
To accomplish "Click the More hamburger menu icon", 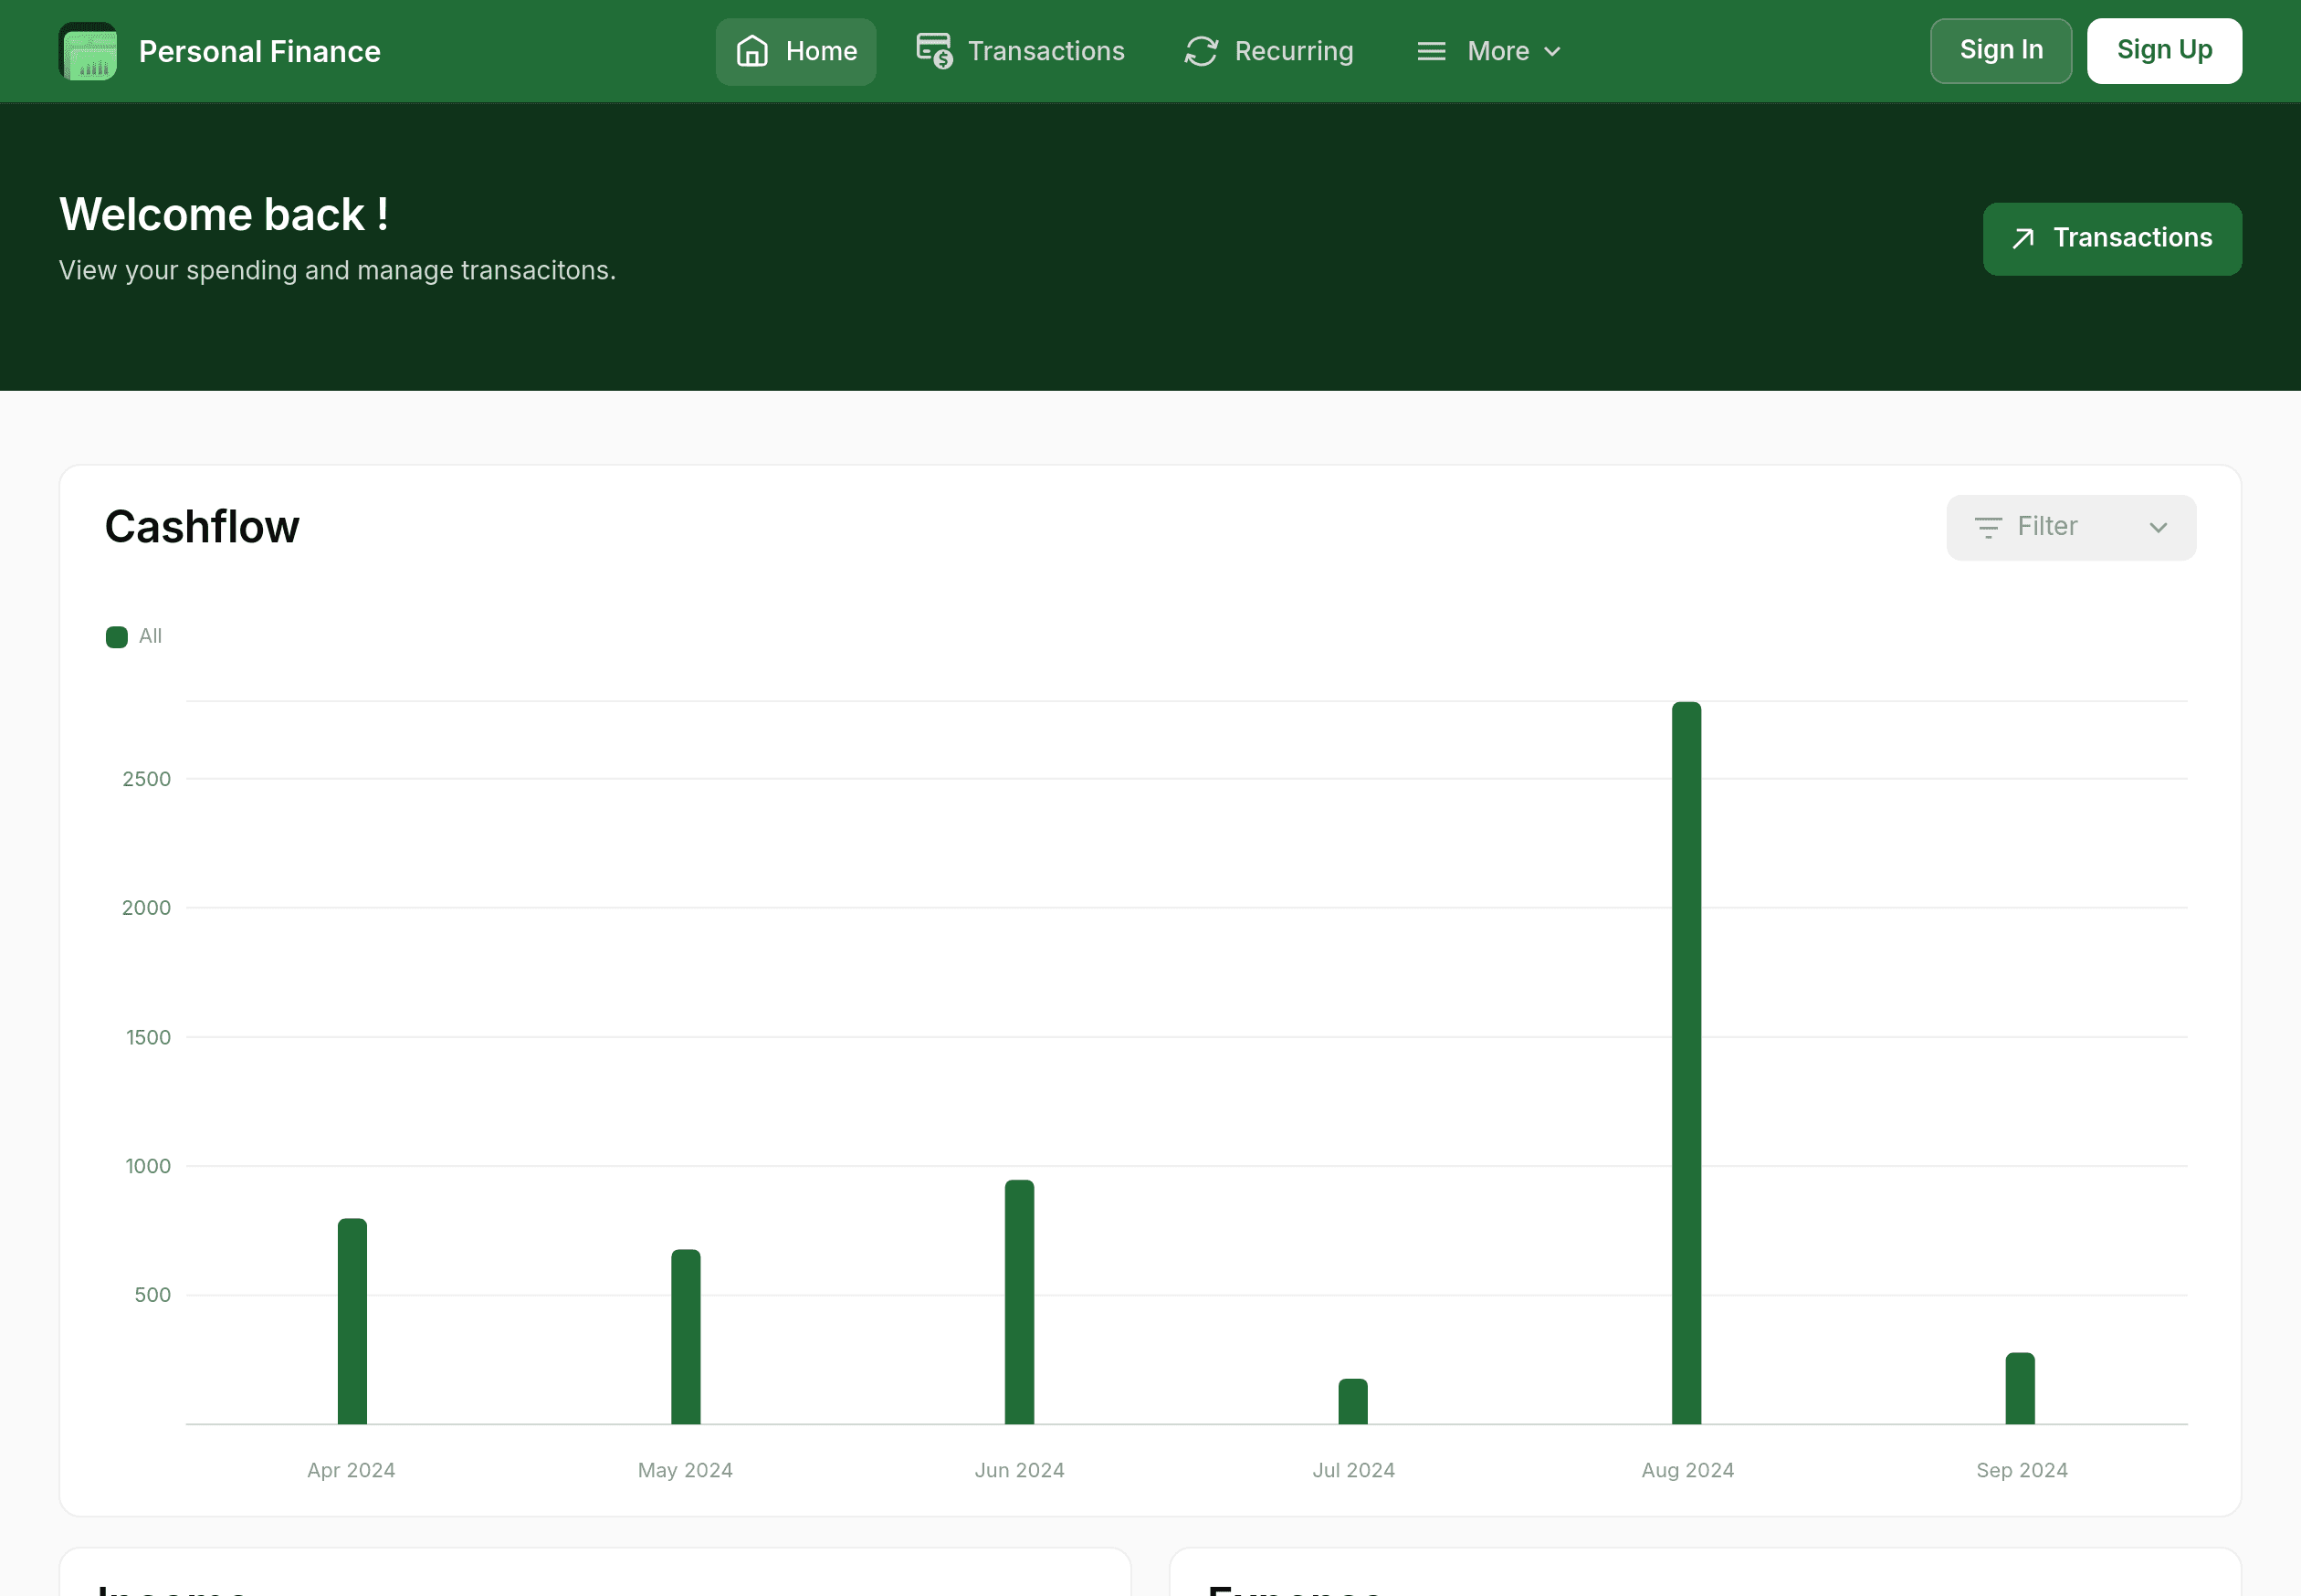I will coord(1431,51).
